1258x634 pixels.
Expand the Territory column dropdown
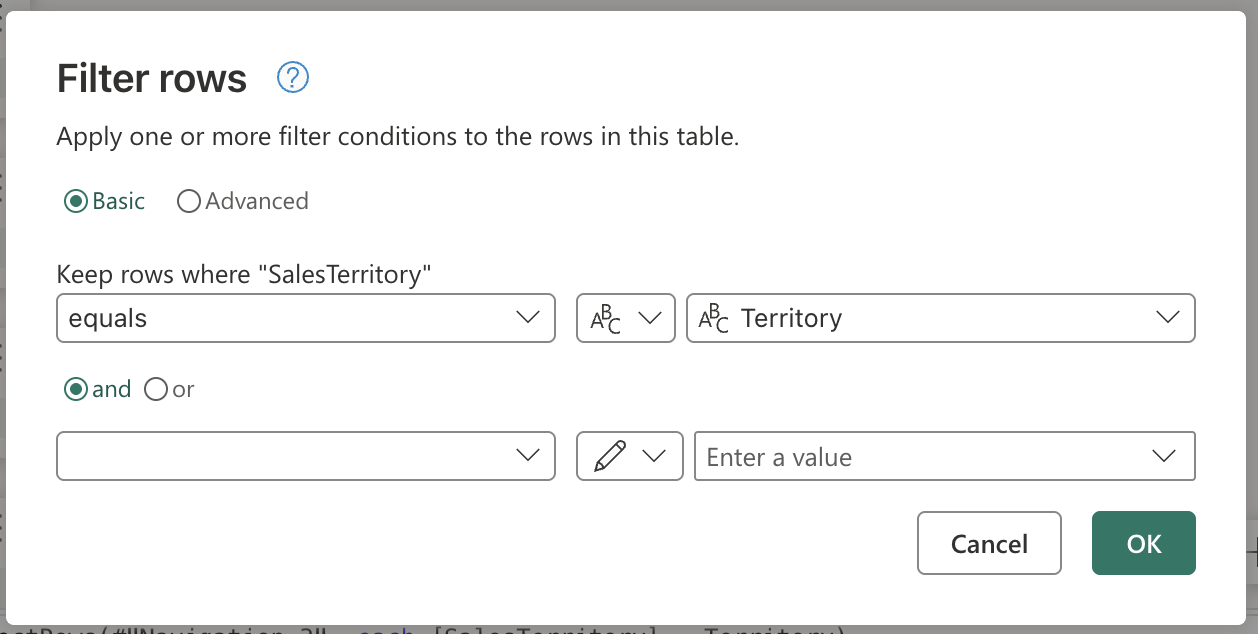point(940,317)
